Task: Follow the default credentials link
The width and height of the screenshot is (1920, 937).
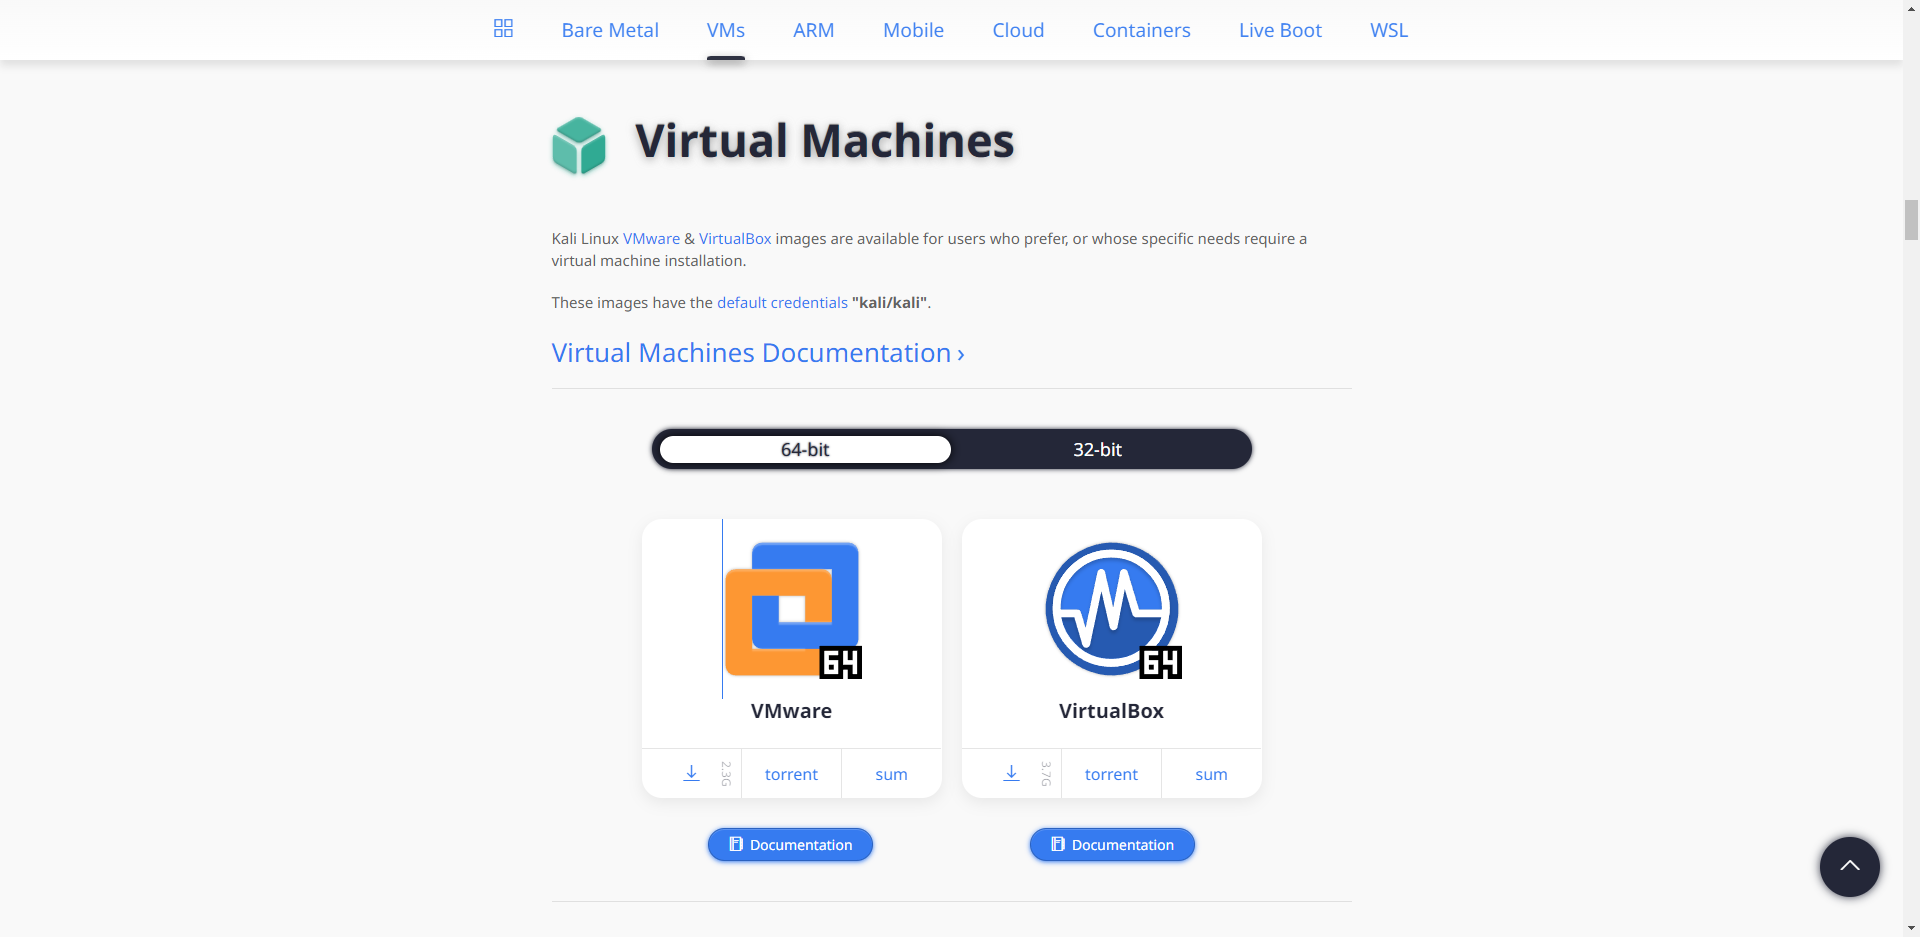Action: click(782, 303)
